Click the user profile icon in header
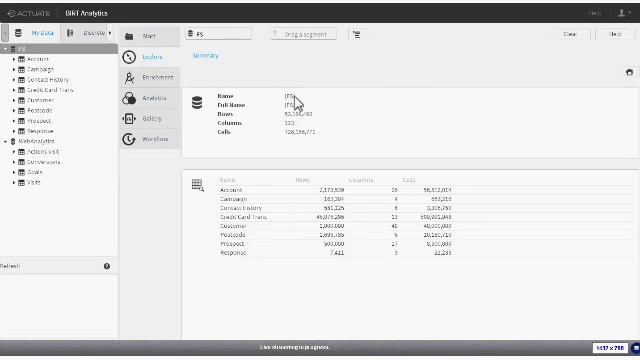Screen dimensions: 640x360 pos(621,13)
